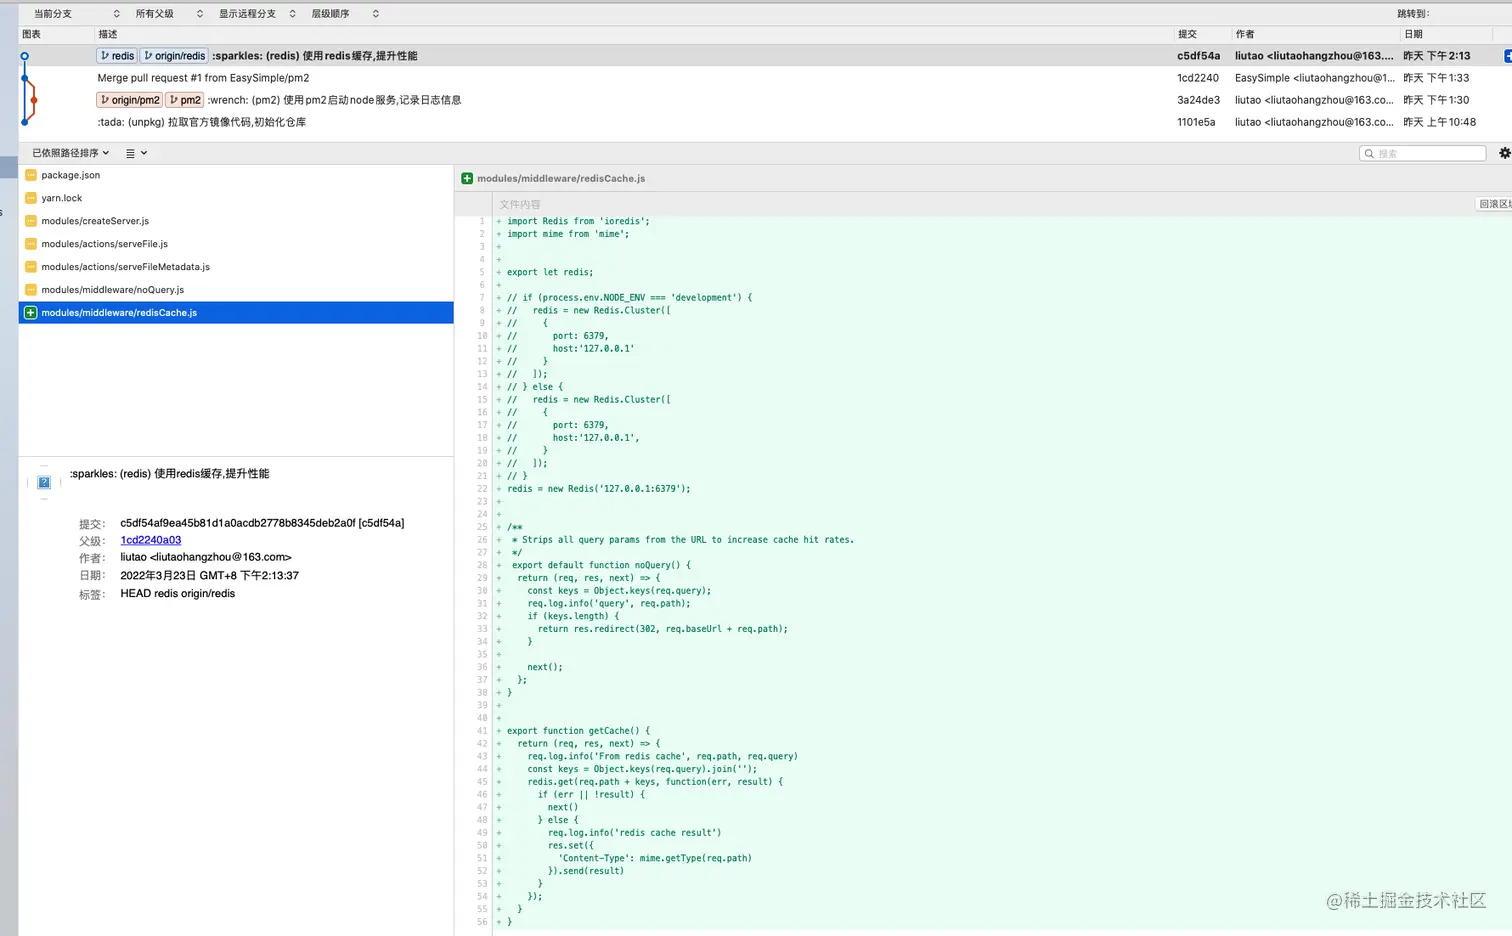The width and height of the screenshot is (1512, 936).
Task: Click the redis local branch label
Action: tap(117, 56)
